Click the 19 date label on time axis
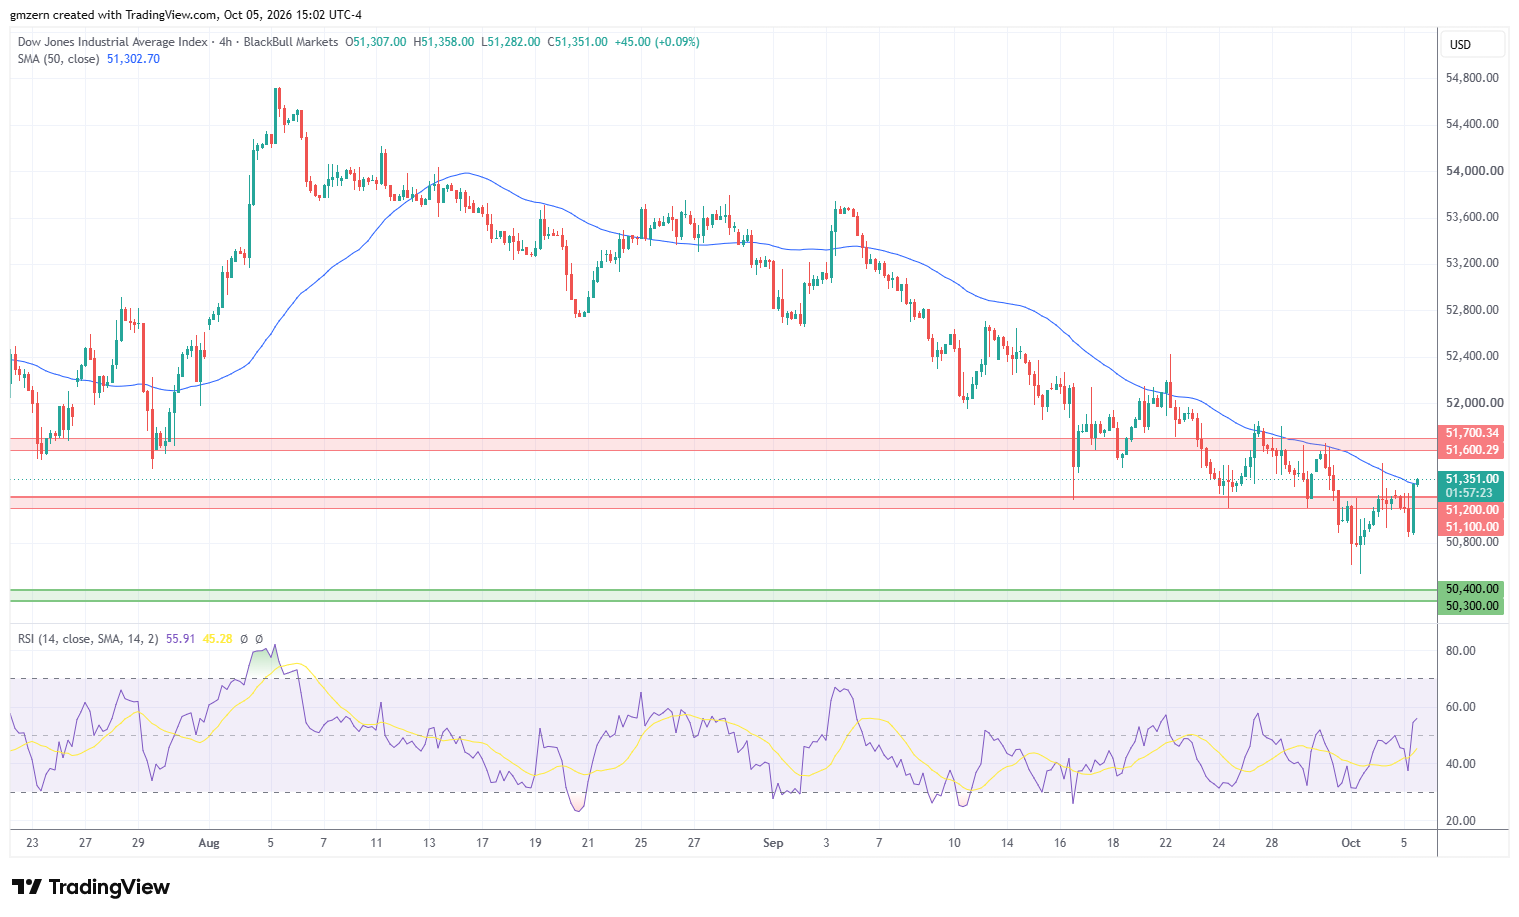 (x=535, y=843)
